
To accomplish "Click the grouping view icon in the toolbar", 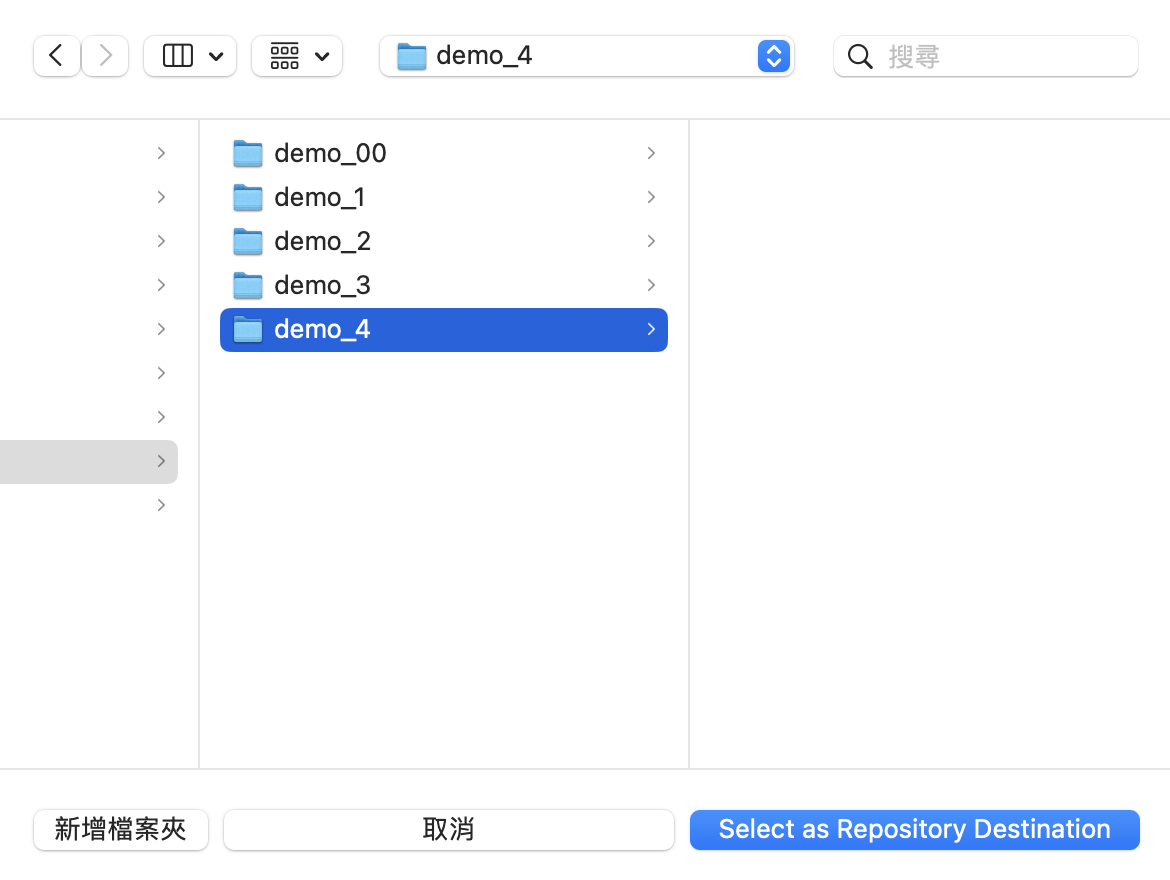I will point(283,55).
